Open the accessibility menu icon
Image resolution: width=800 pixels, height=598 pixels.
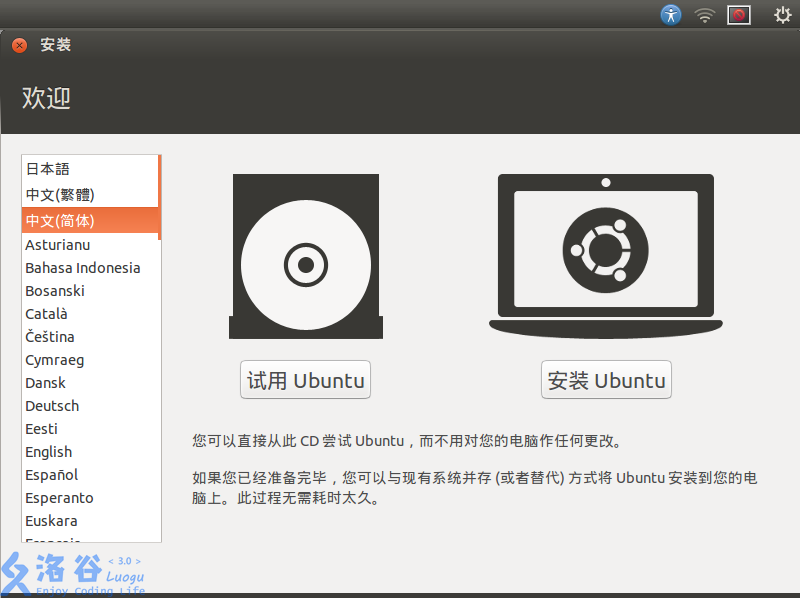click(670, 15)
